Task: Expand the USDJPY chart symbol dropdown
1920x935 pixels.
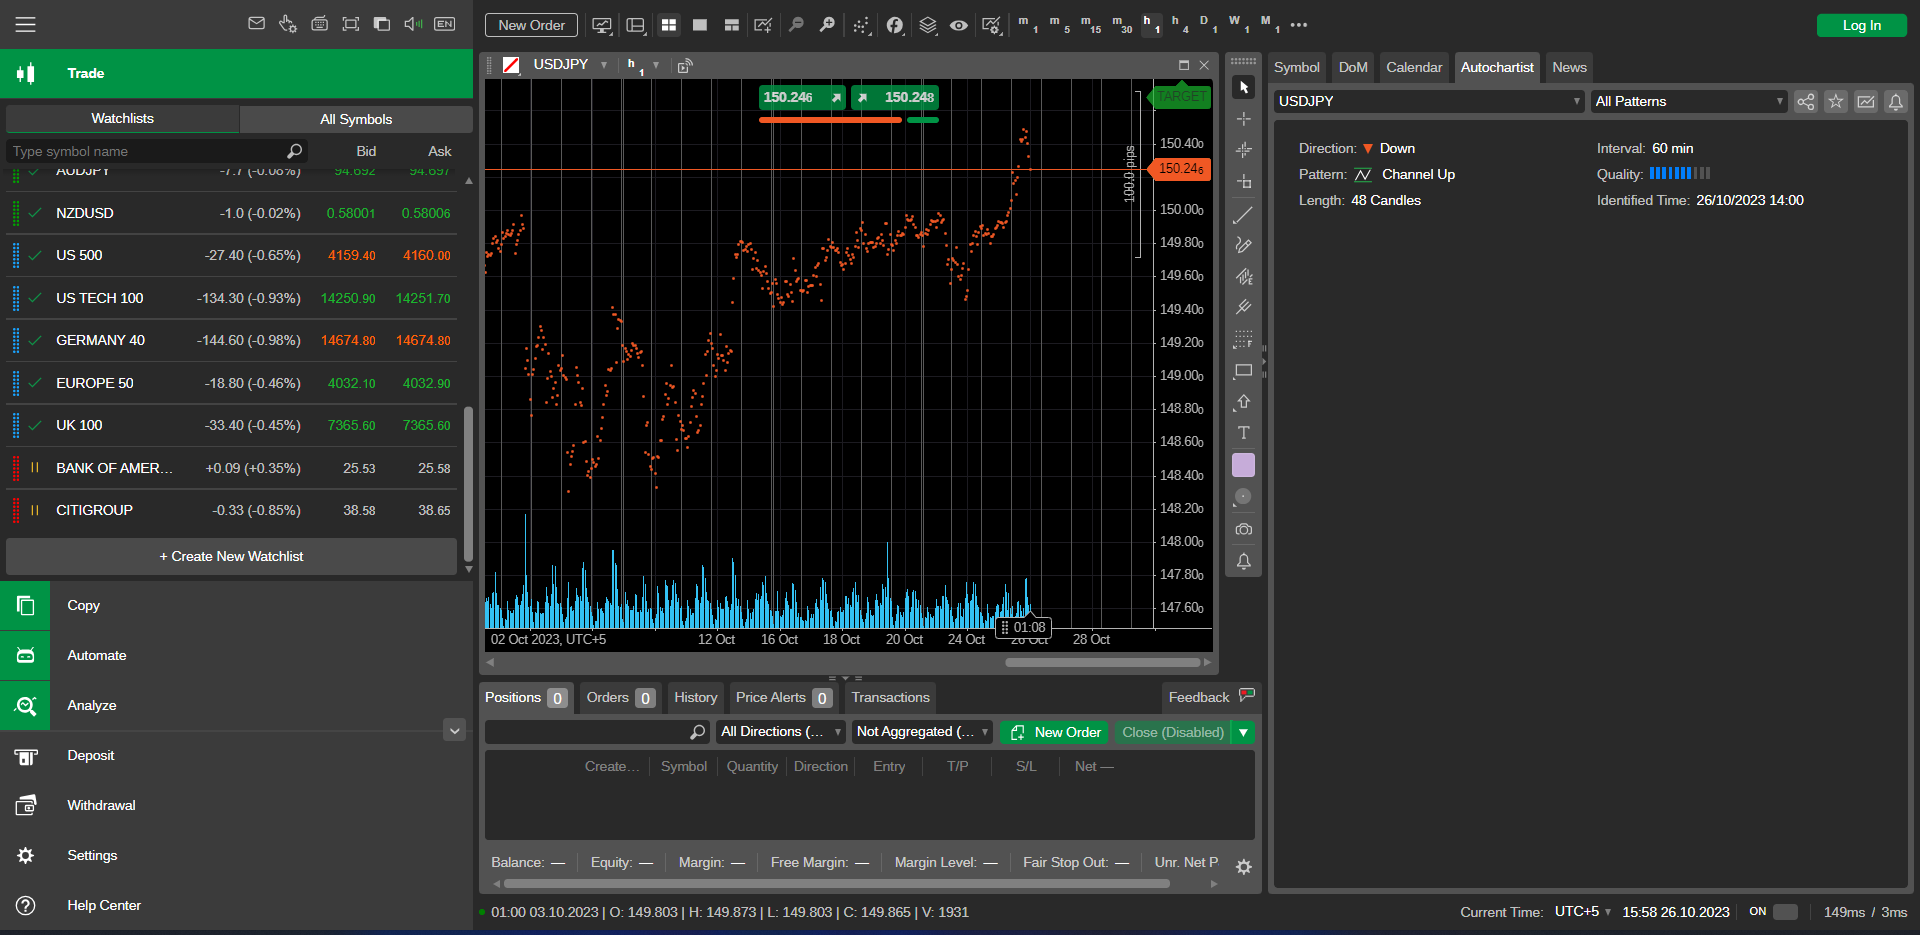Action: pyautogui.click(x=604, y=65)
